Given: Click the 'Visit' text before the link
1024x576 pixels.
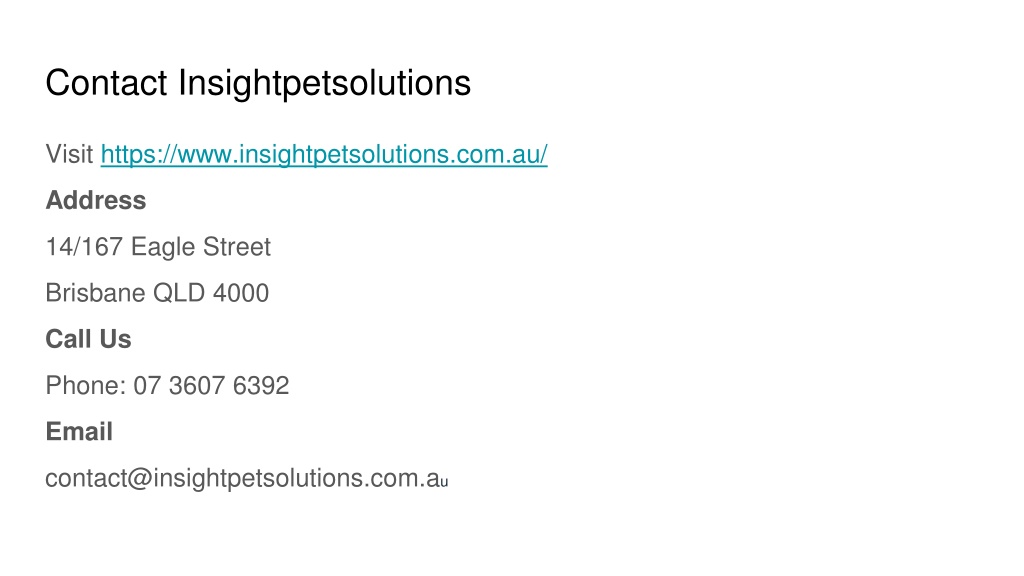Looking at the screenshot, I should pos(69,154).
